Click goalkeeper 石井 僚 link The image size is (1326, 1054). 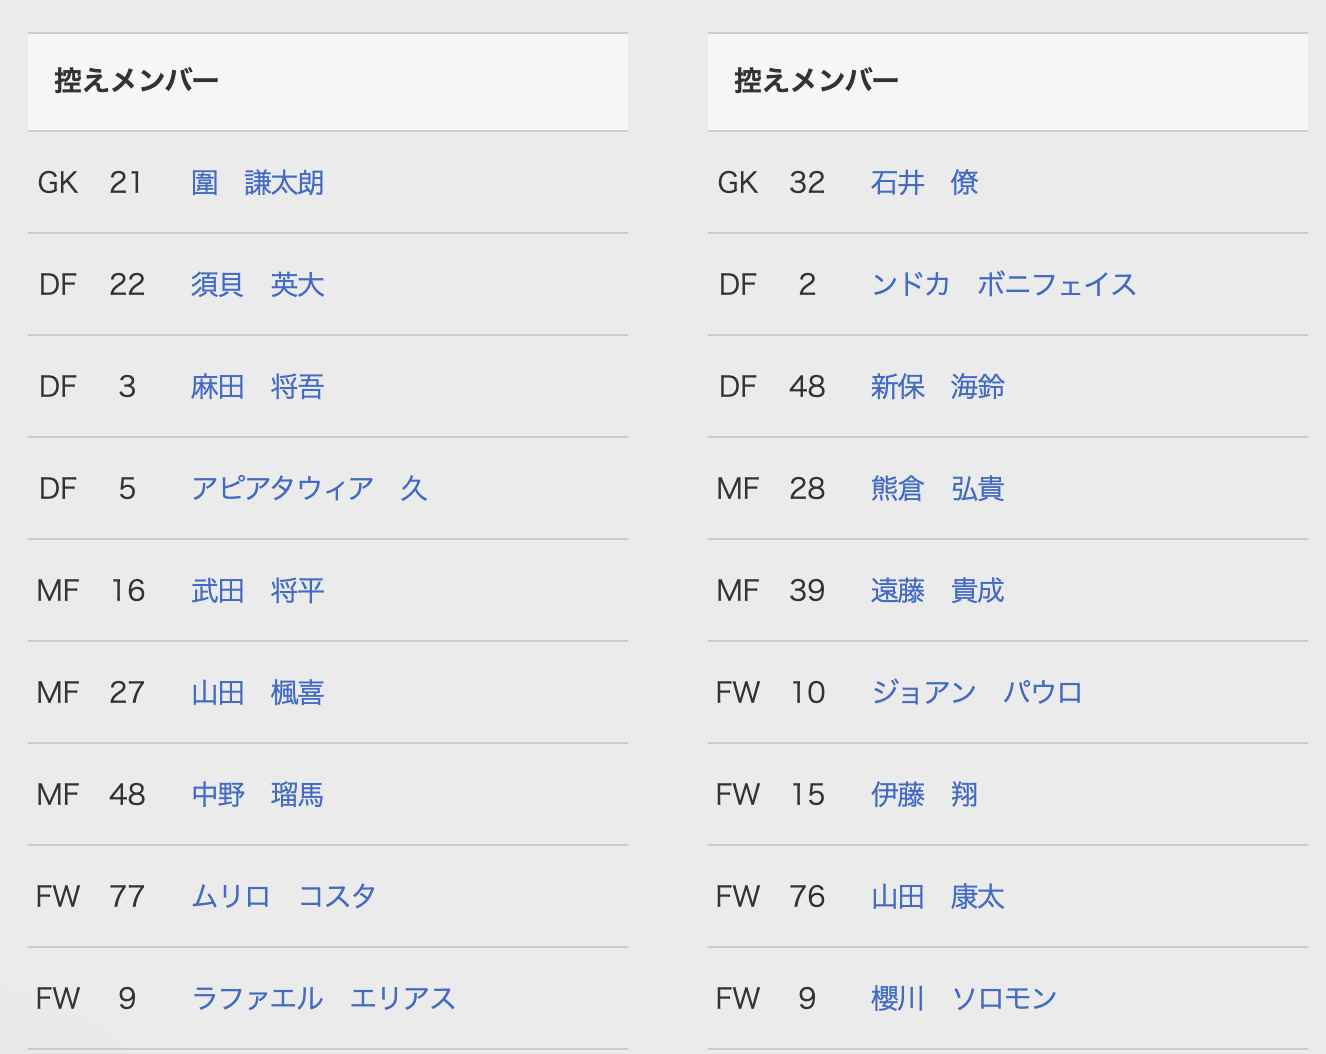(925, 183)
